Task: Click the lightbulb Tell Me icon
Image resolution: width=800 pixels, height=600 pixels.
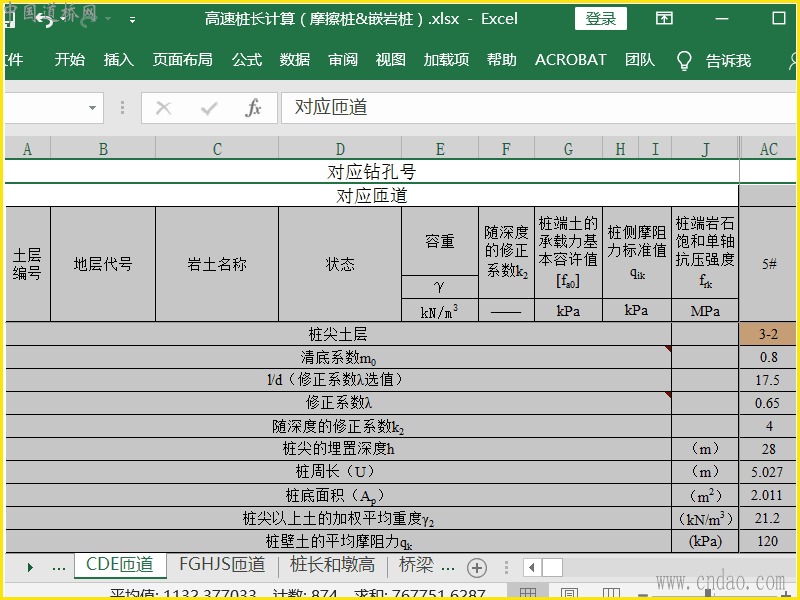Action: click(684, 61)
